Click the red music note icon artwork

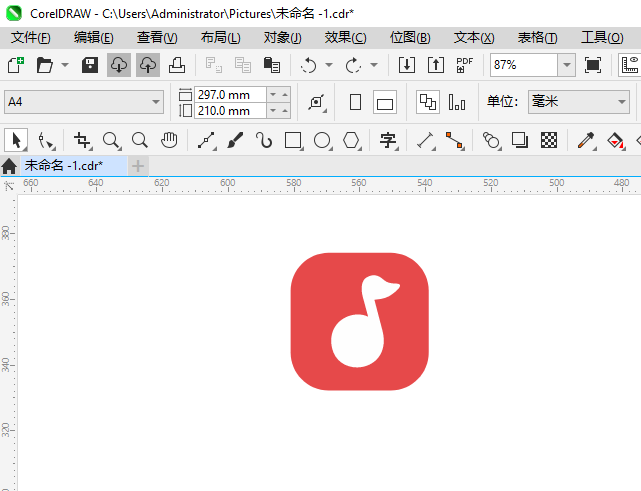[x=360, y=322]
